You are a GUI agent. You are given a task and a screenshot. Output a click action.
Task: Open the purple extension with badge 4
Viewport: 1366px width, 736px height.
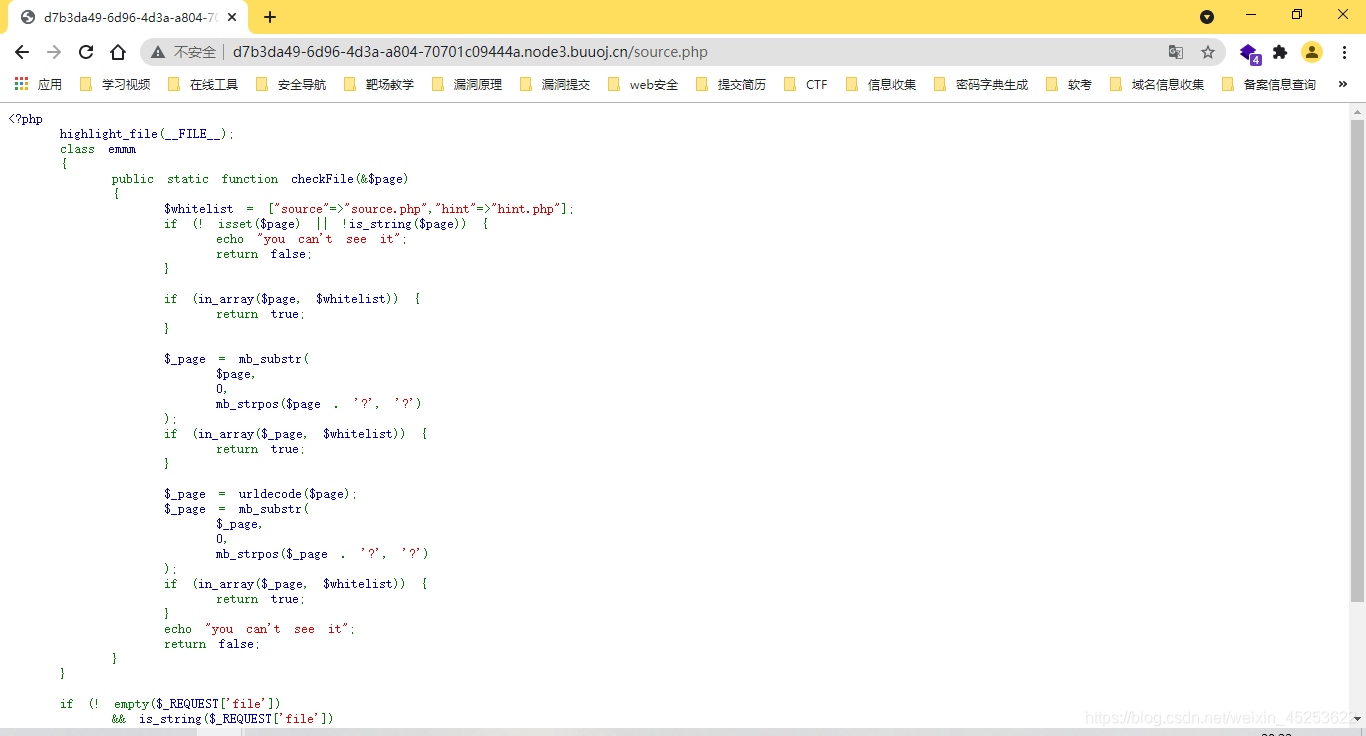(x=1249, y=53)
